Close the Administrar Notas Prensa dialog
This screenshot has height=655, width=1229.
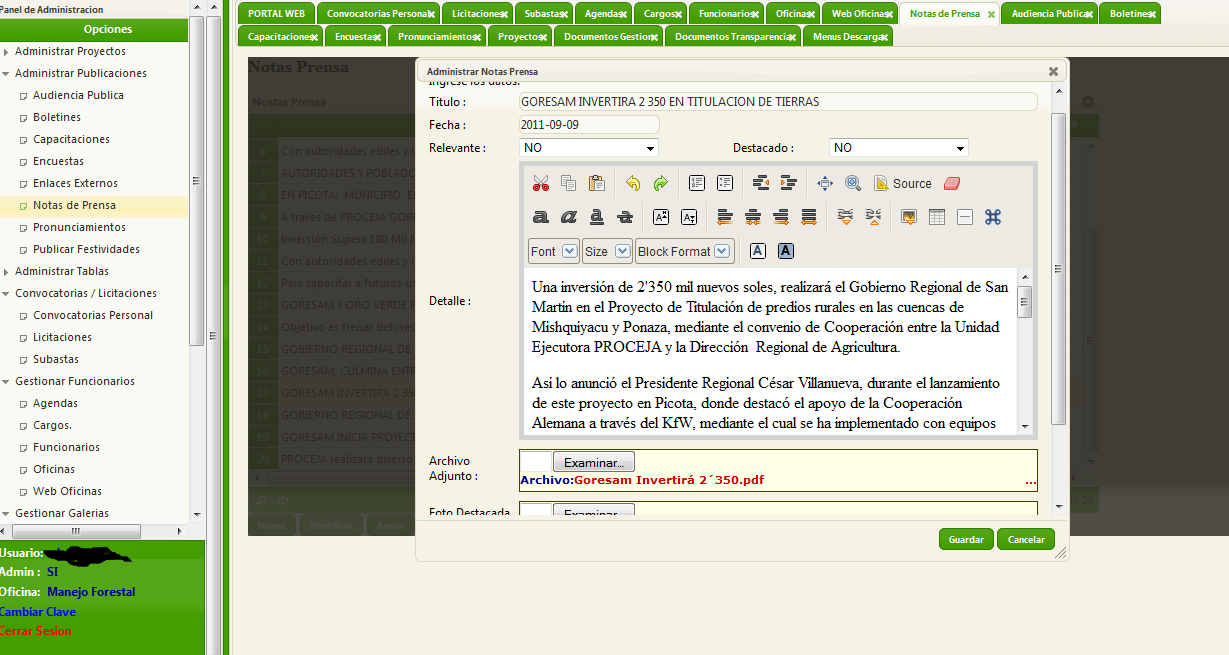[x=1053, y=72]
